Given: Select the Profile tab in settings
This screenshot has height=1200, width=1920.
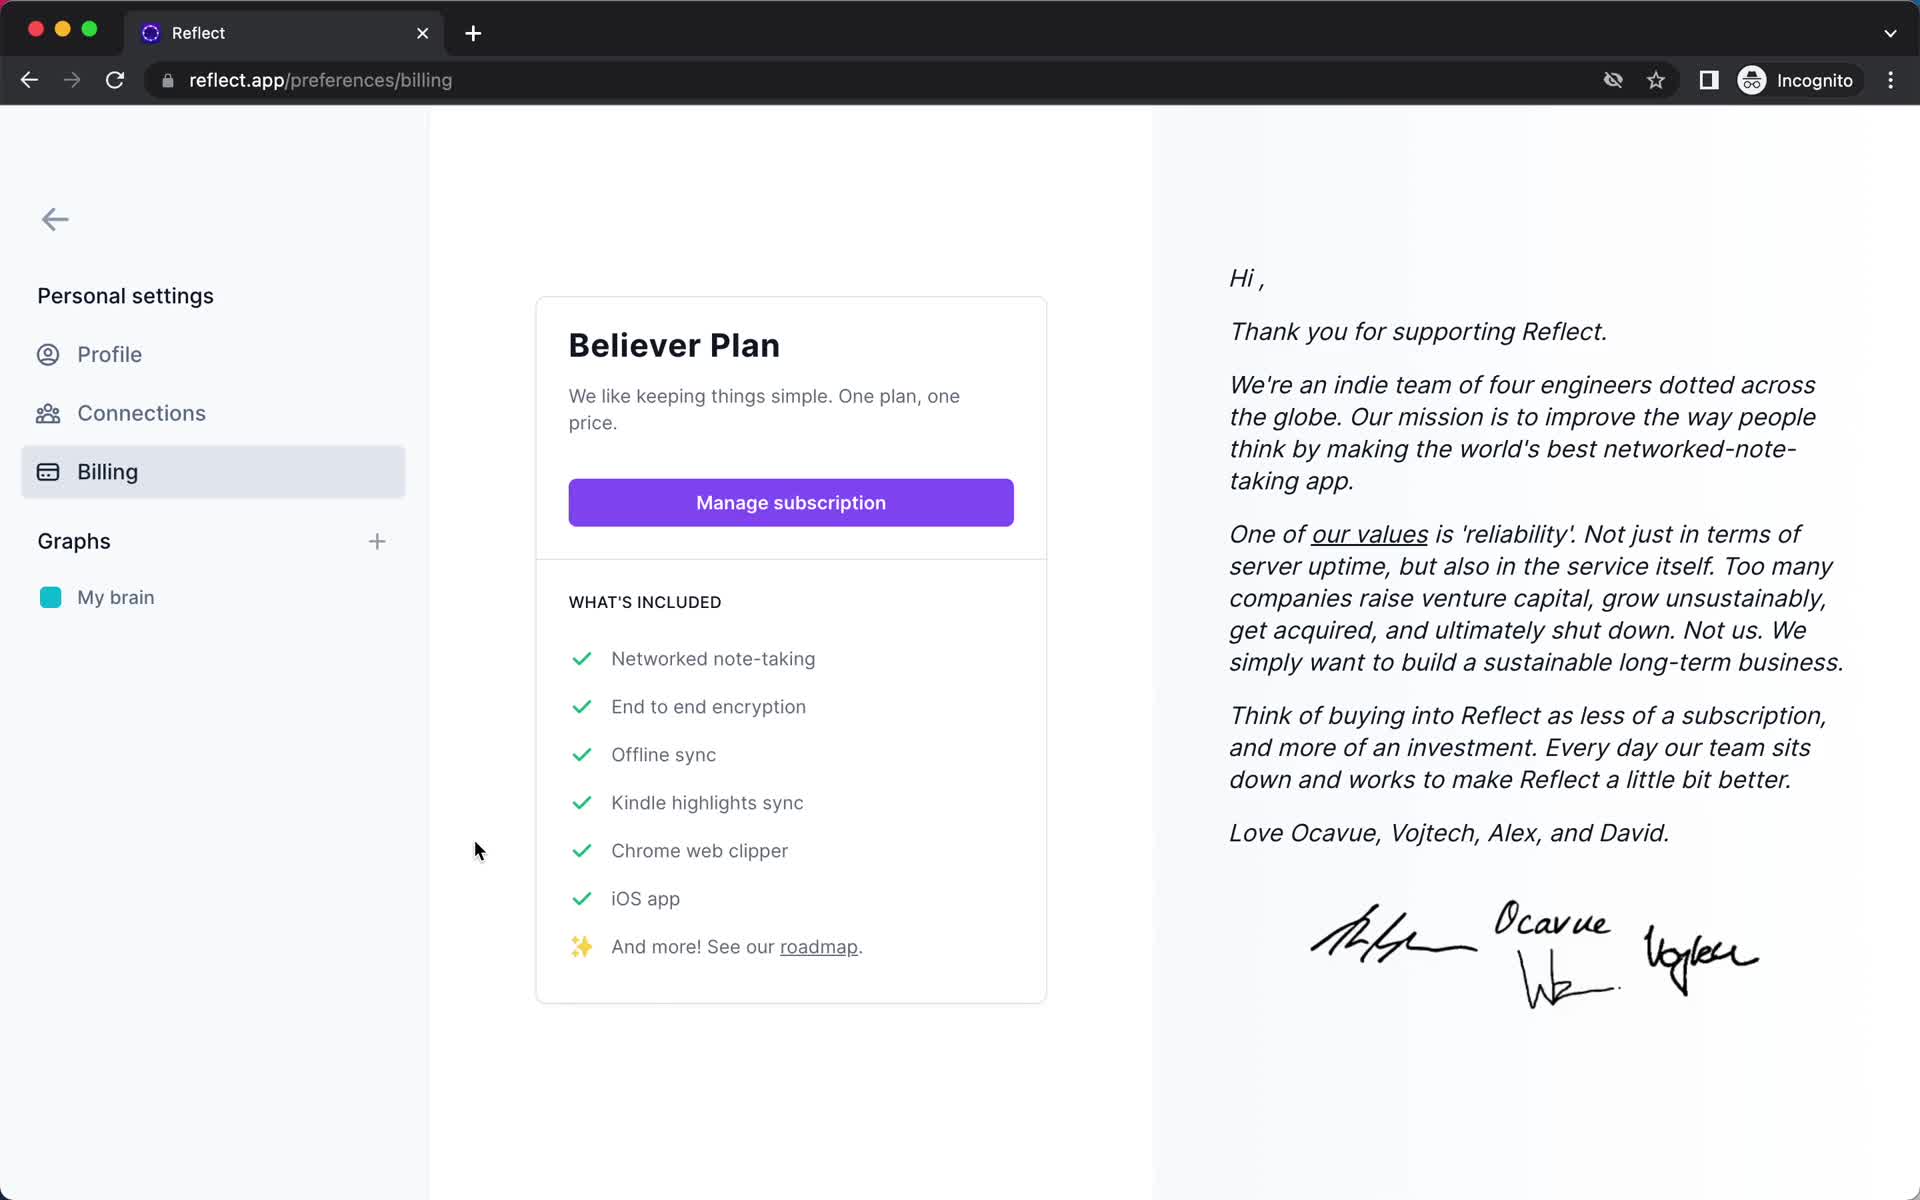Looking at the screenshot, I should [109, 354].
